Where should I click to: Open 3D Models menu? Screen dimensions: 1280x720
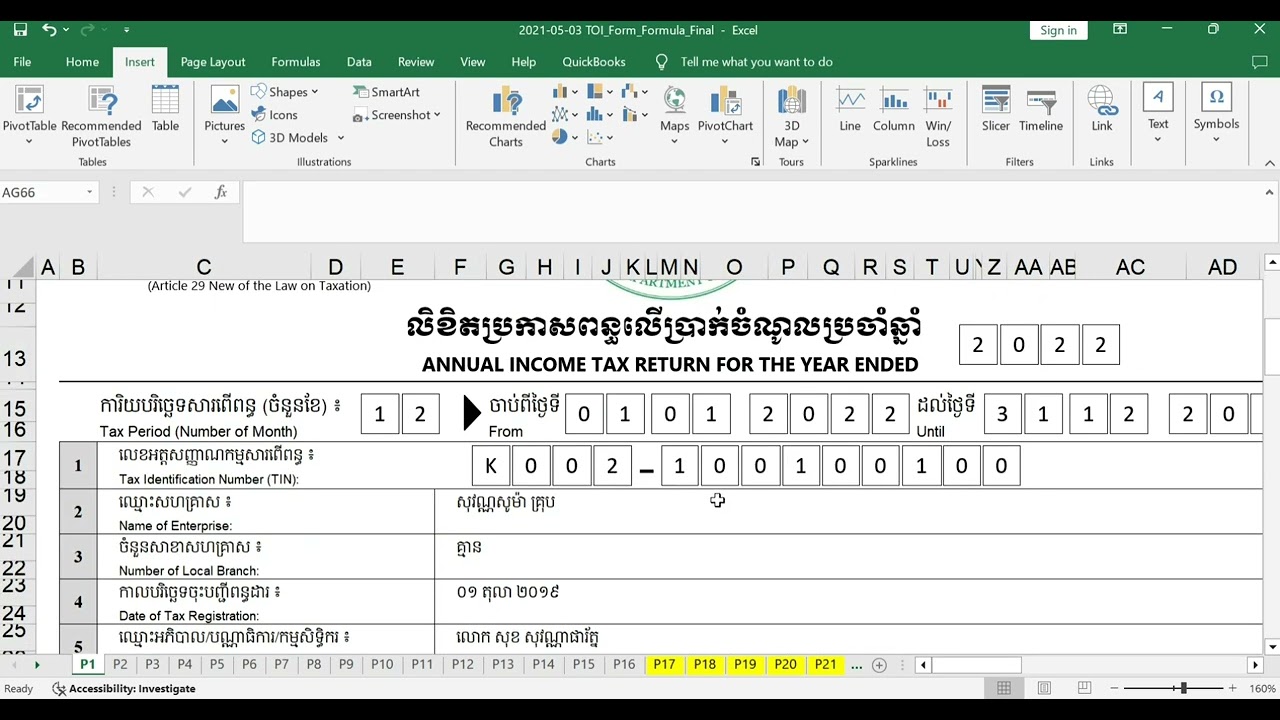coord(298,138)
